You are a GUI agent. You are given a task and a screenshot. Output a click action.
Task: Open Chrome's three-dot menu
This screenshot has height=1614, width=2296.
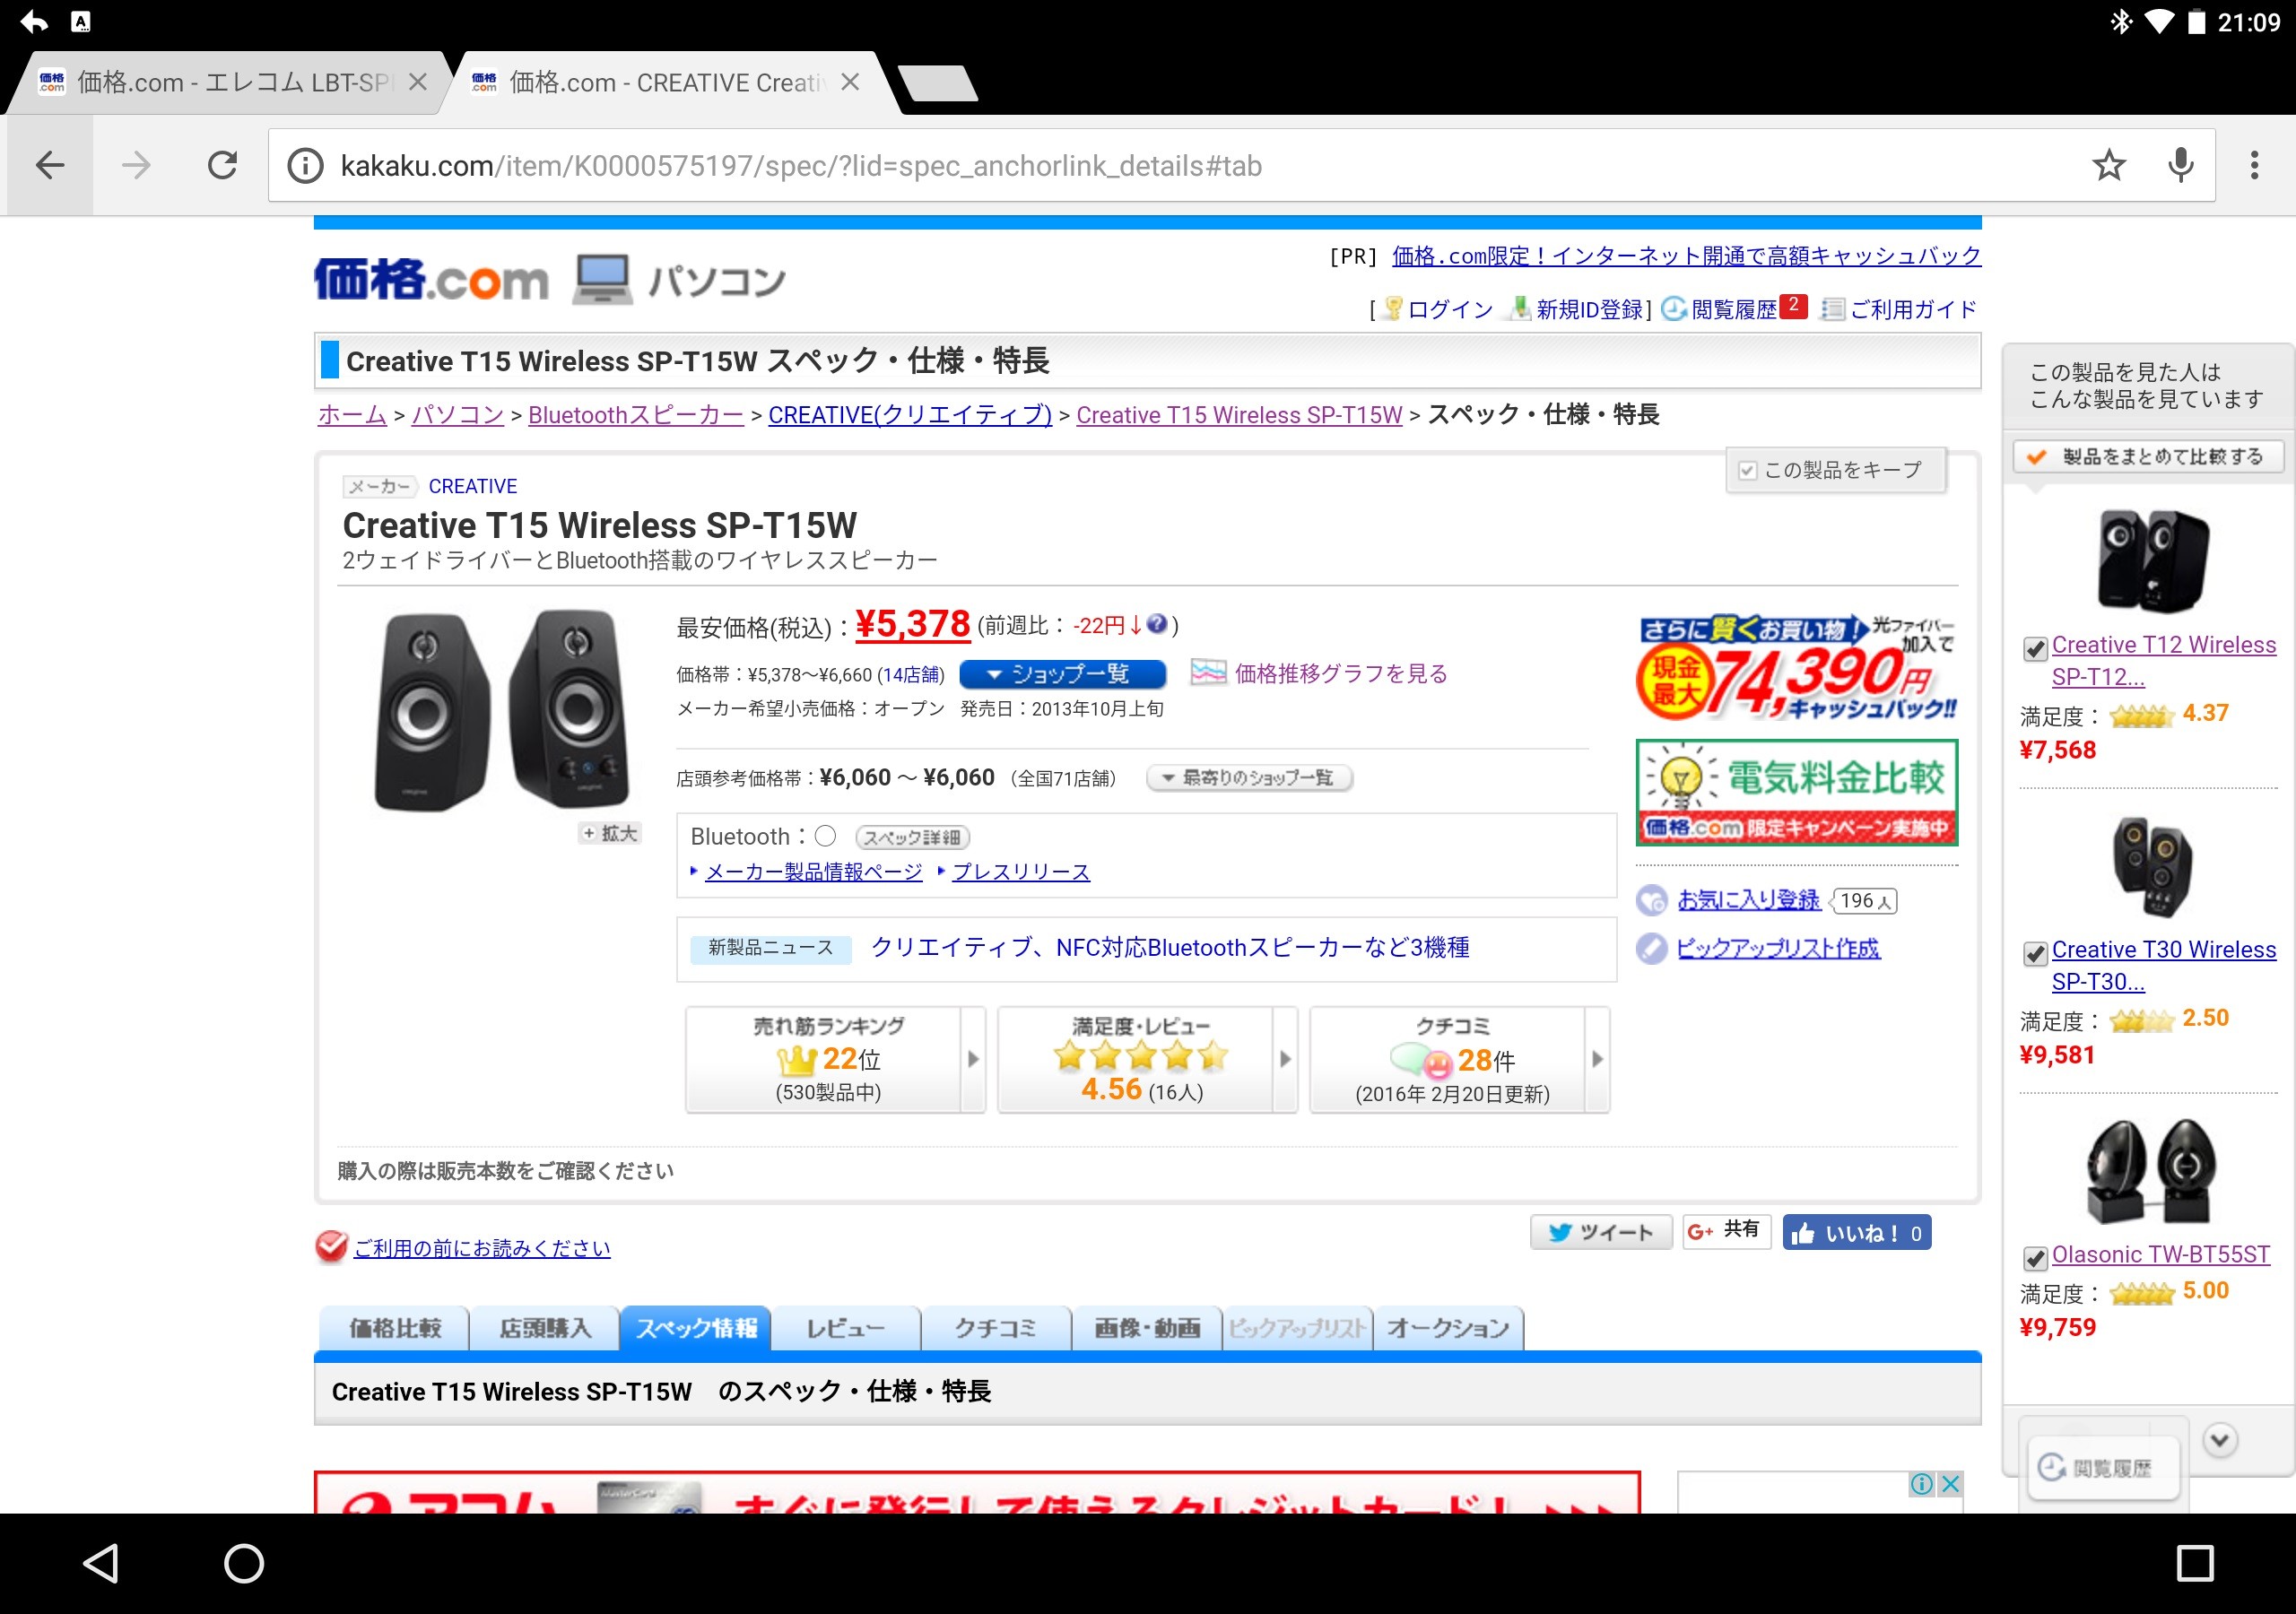coord(2254,165)
